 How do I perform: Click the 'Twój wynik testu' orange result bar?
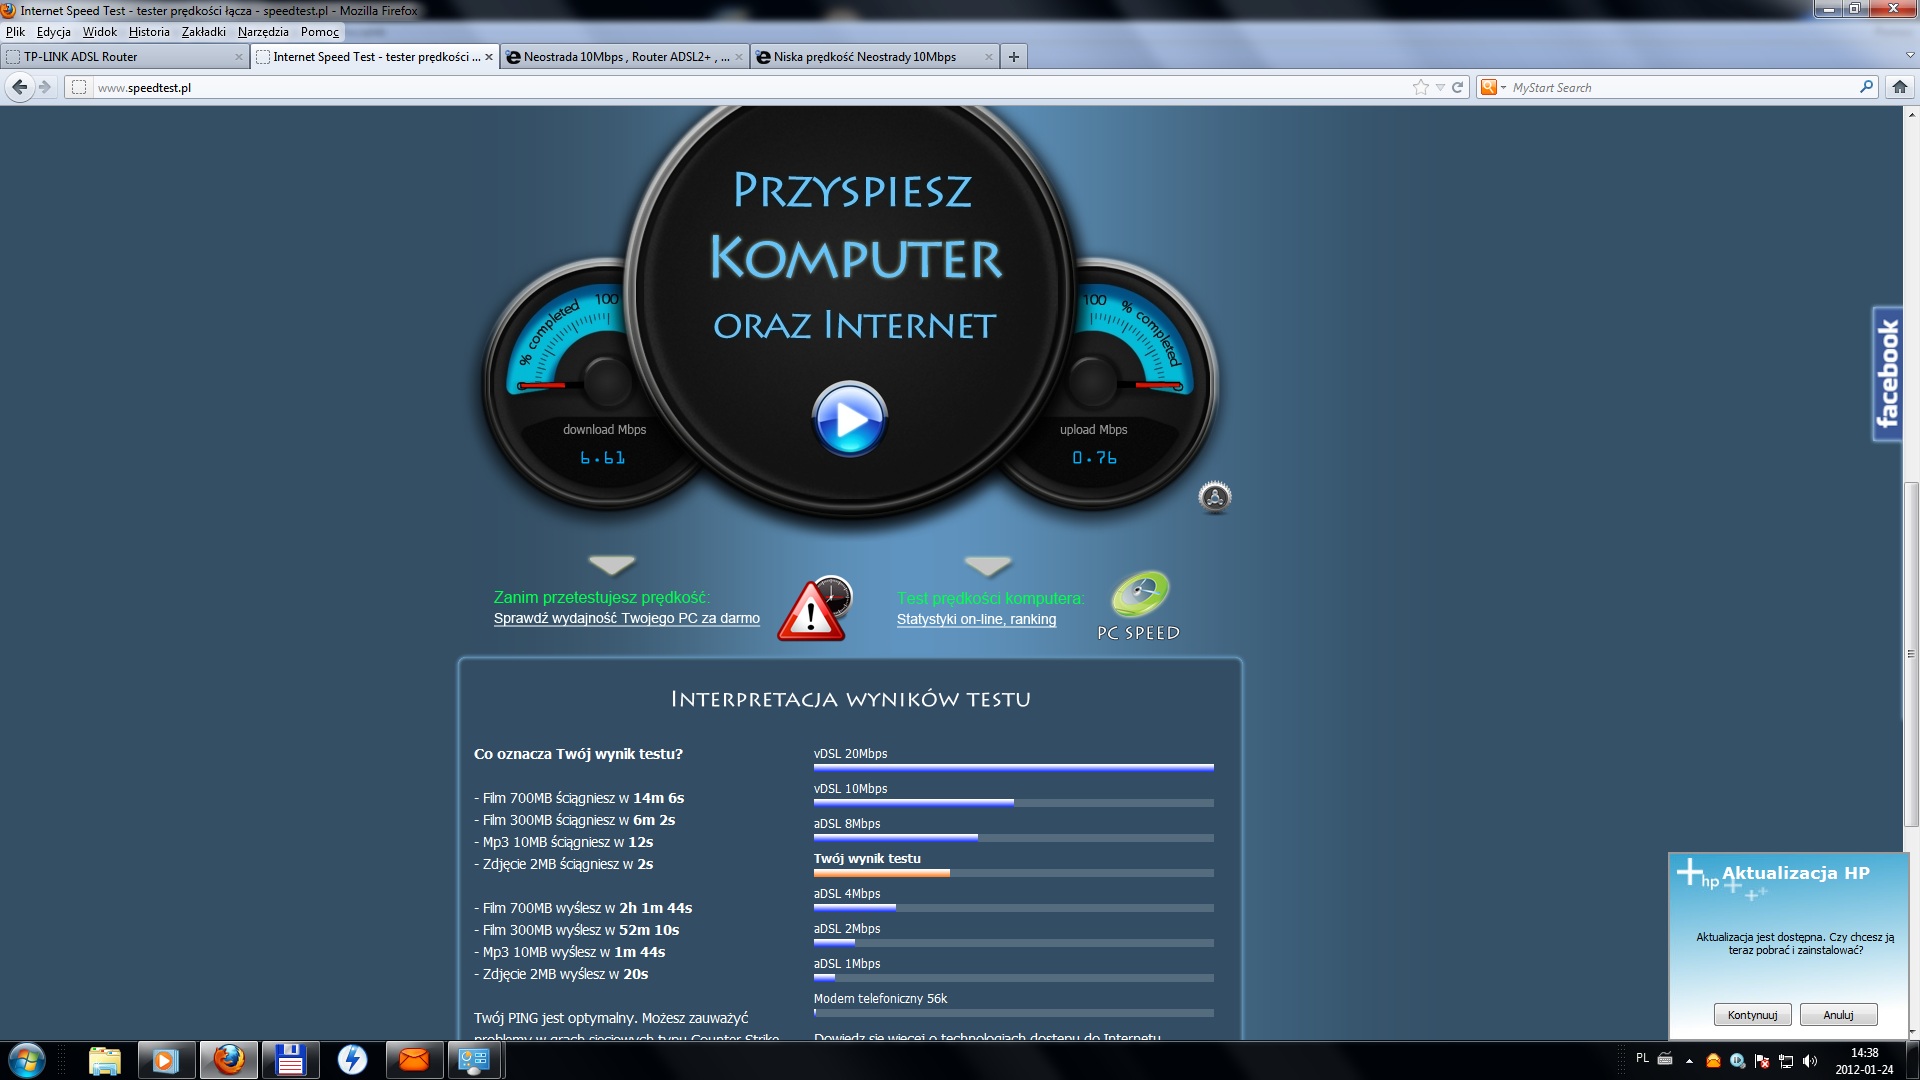[881, 873]
